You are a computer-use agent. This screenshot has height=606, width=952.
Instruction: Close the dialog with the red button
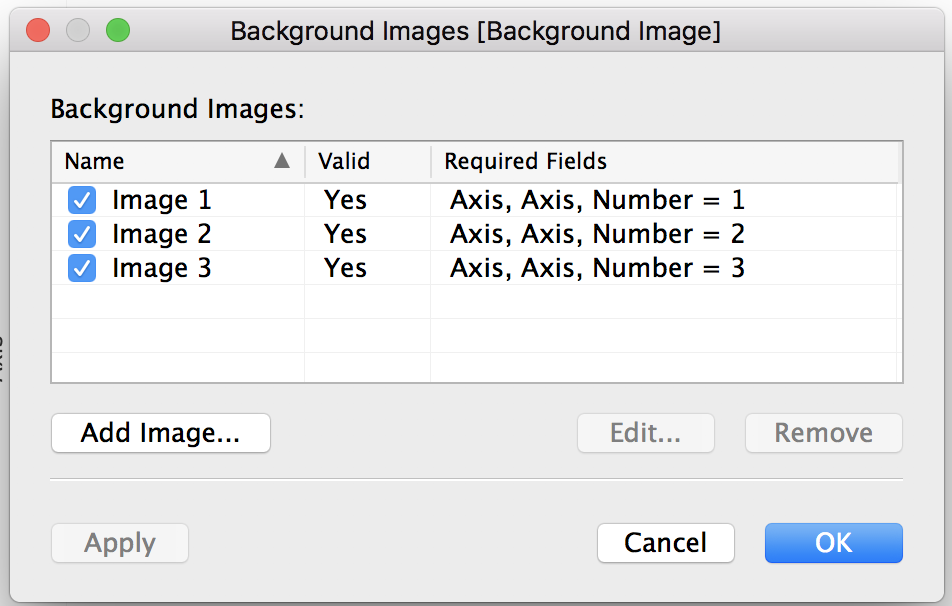pyautogui.click(x=38, y=30)
